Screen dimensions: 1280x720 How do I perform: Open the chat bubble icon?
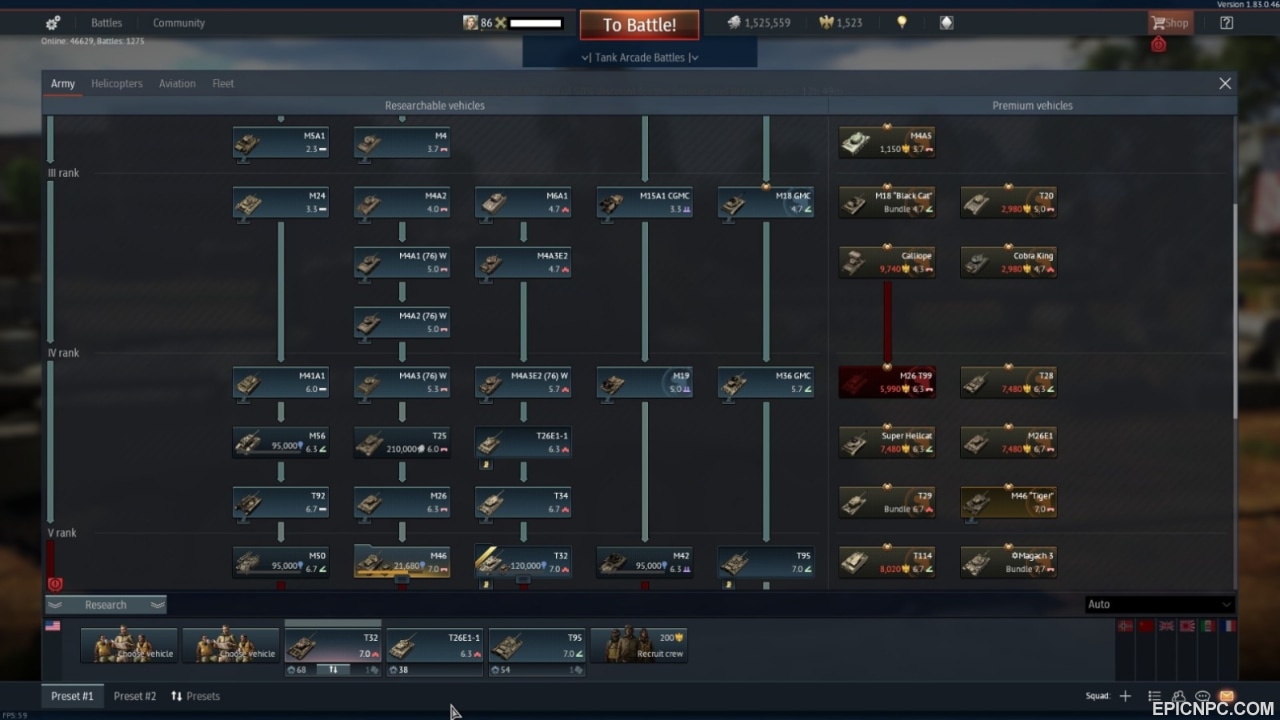click(x=1203, y=696)
